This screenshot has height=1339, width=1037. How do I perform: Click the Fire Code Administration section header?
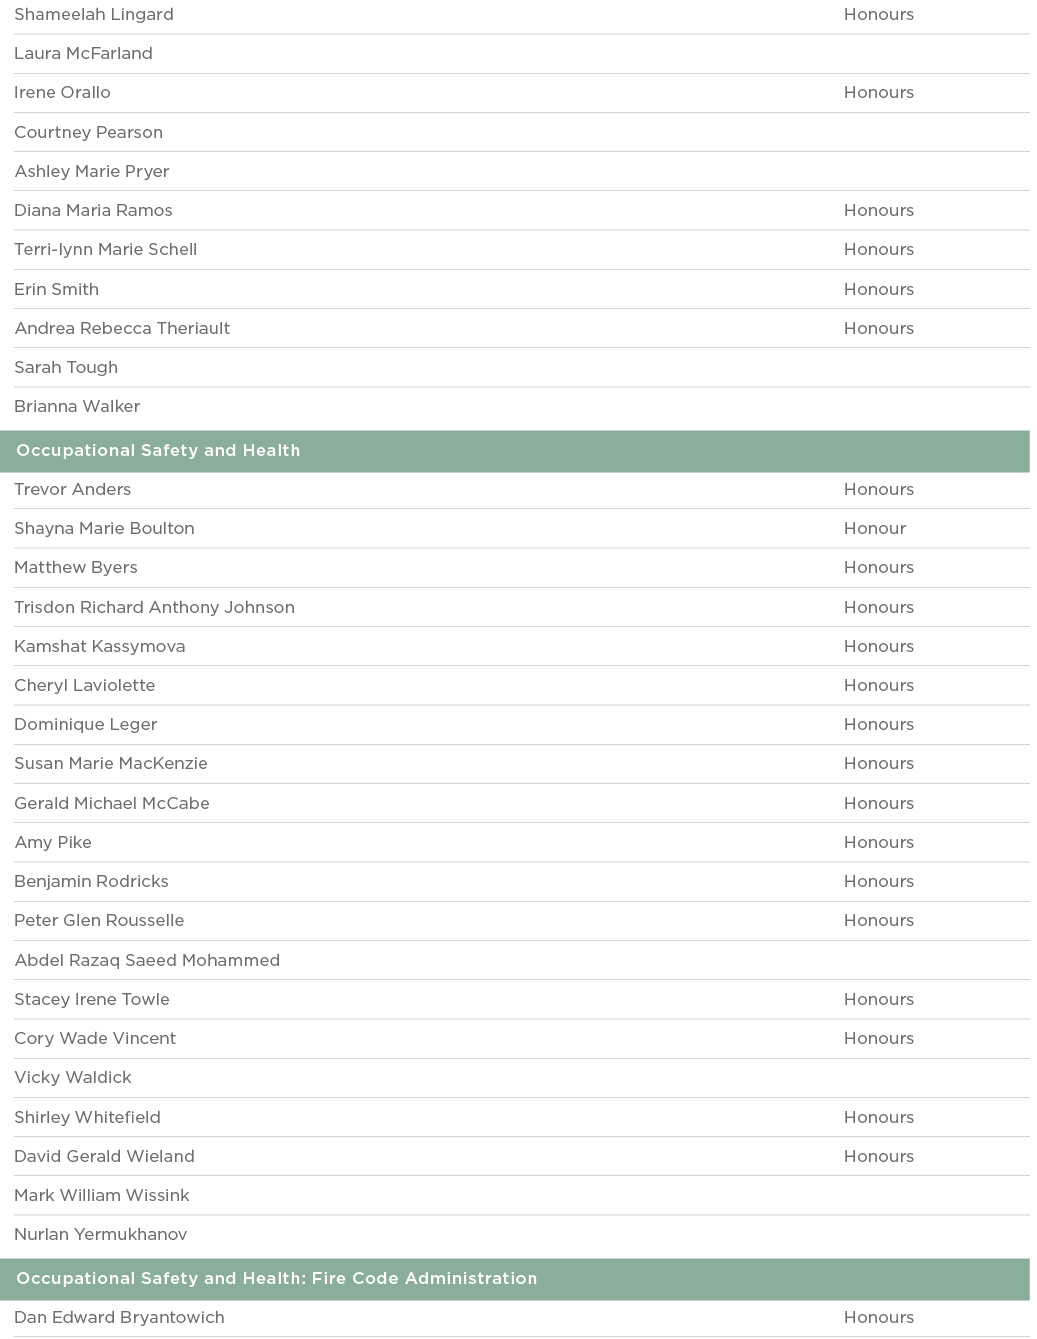(276, 1279)
